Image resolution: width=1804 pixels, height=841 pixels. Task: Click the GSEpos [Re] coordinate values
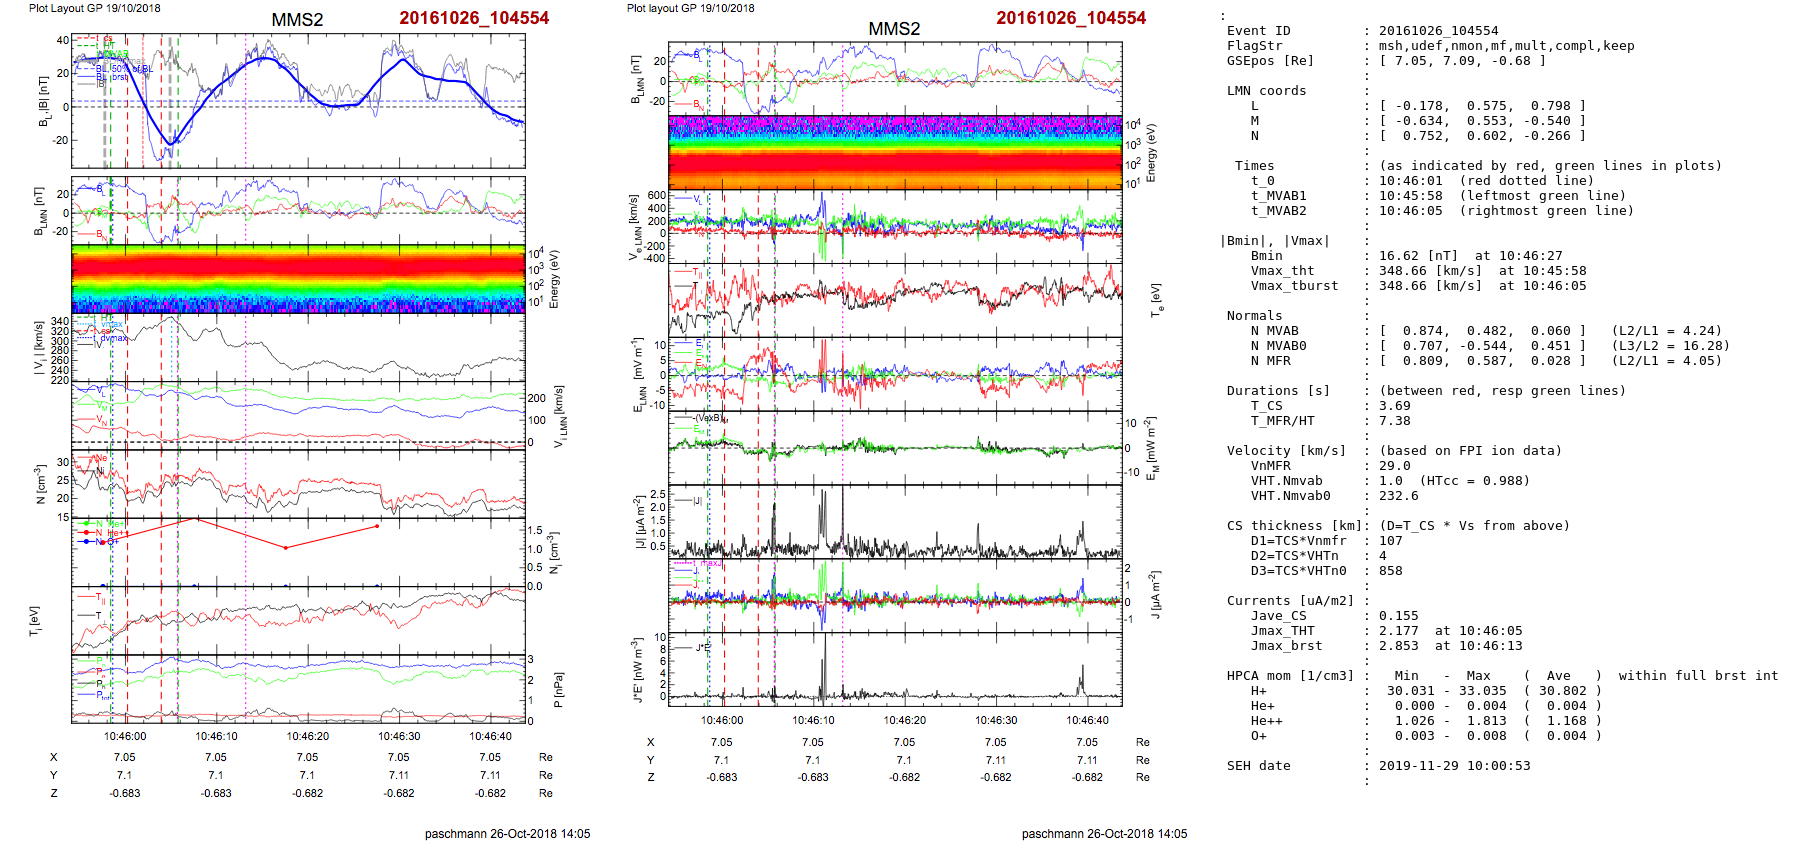click(x=1462, y=61)
